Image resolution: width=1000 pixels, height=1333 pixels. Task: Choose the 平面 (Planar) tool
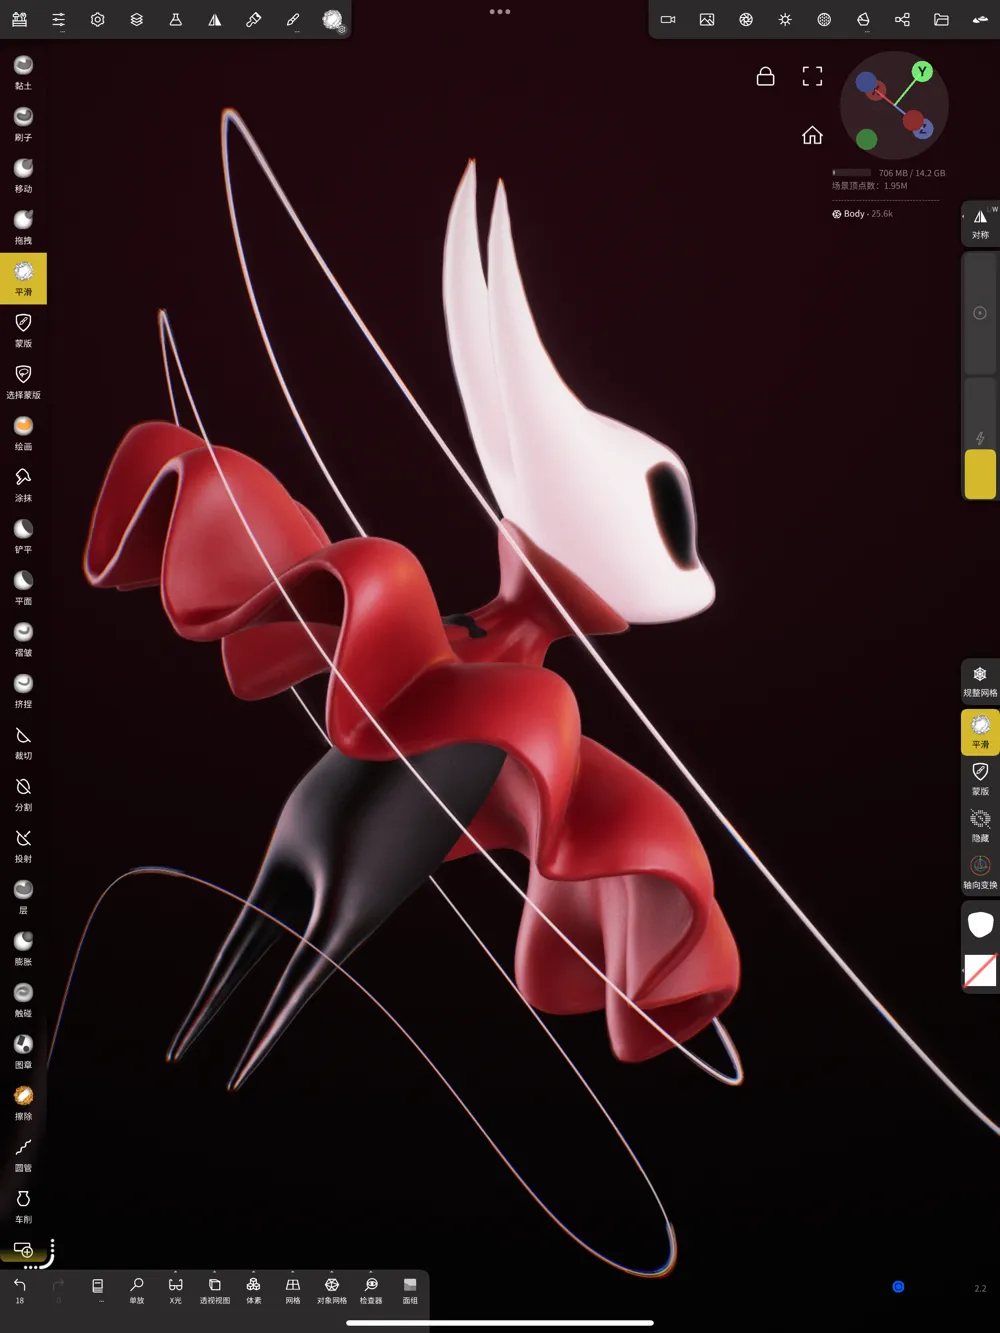[23, 587]
